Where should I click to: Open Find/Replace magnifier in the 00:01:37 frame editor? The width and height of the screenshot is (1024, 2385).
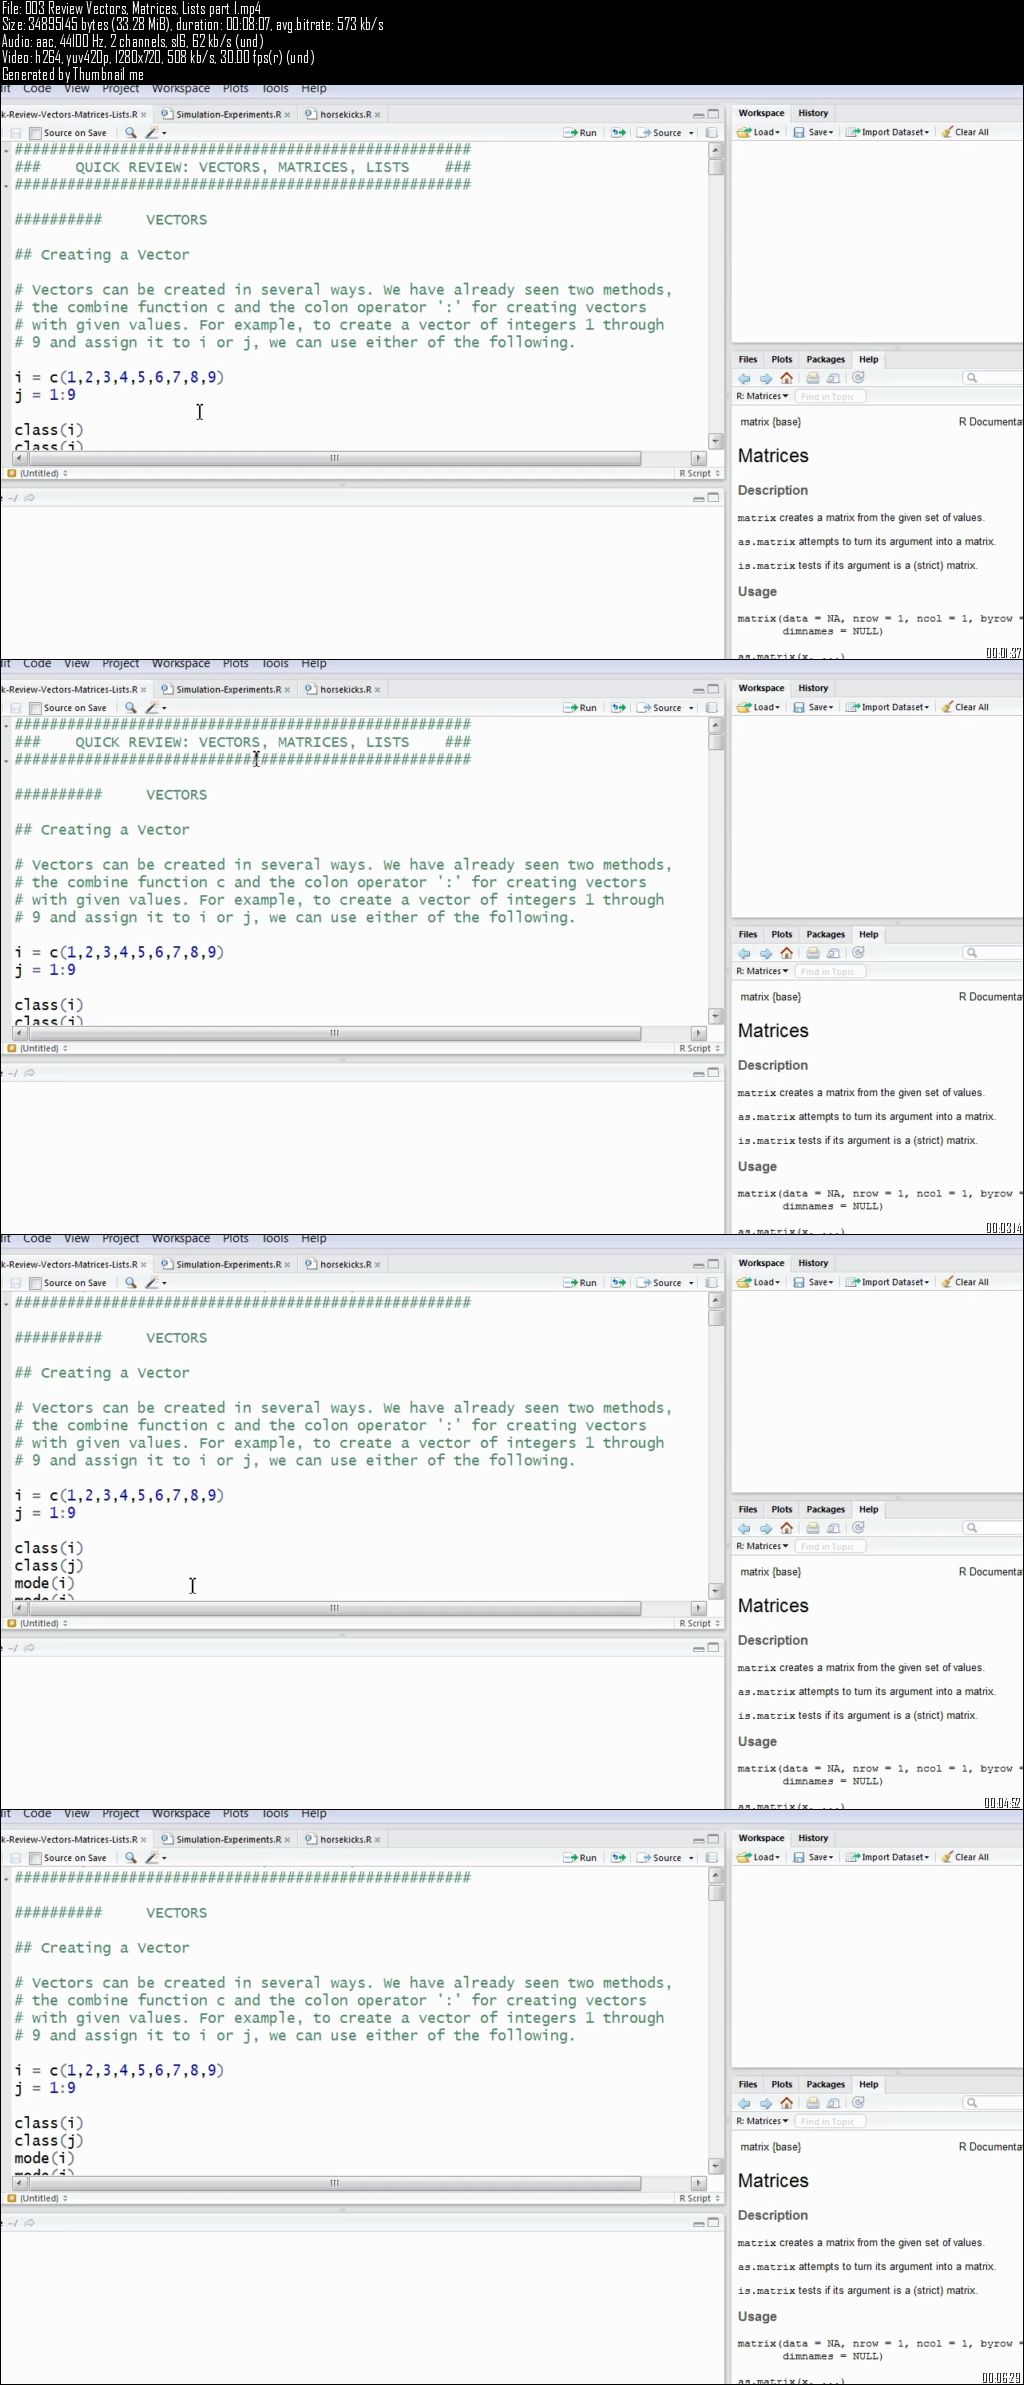pyautogui.click(x=130, y=133)
